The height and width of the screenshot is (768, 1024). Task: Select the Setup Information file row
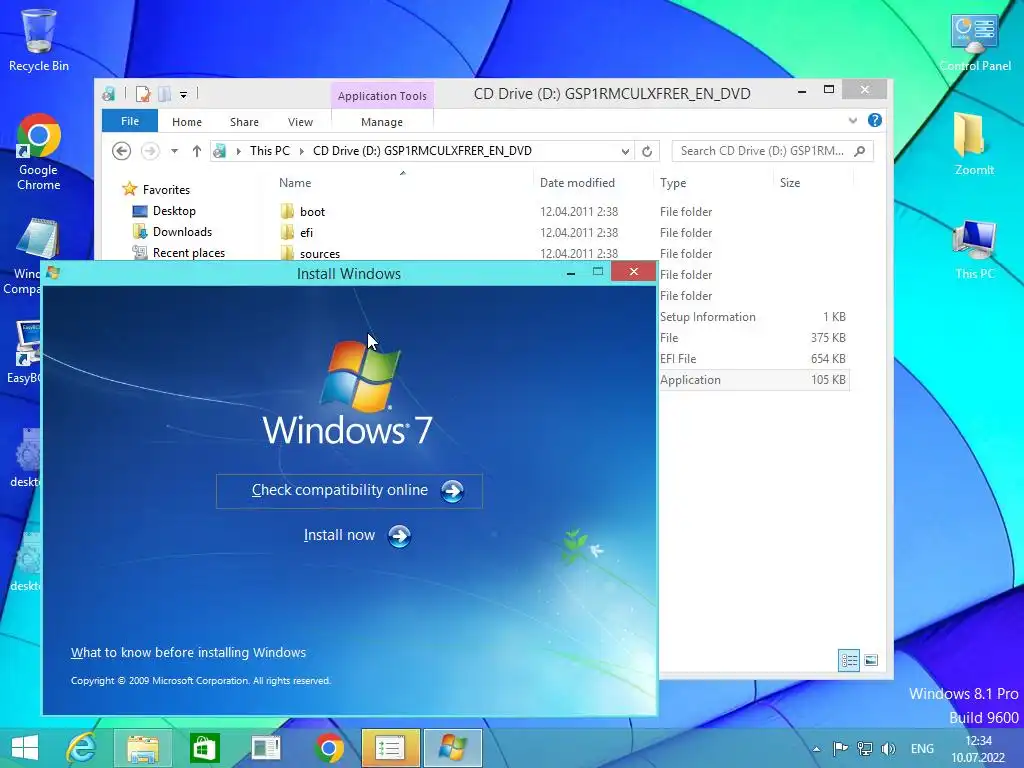point(754,317)
